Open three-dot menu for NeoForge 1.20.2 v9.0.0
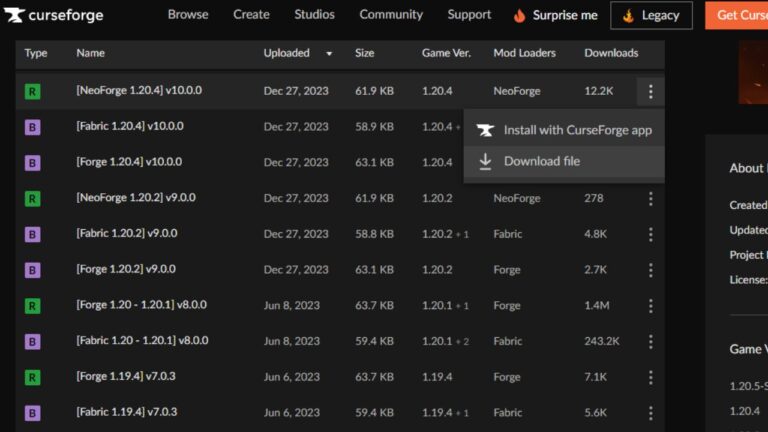This screenshot has width=768, height=432. [650, 199]
